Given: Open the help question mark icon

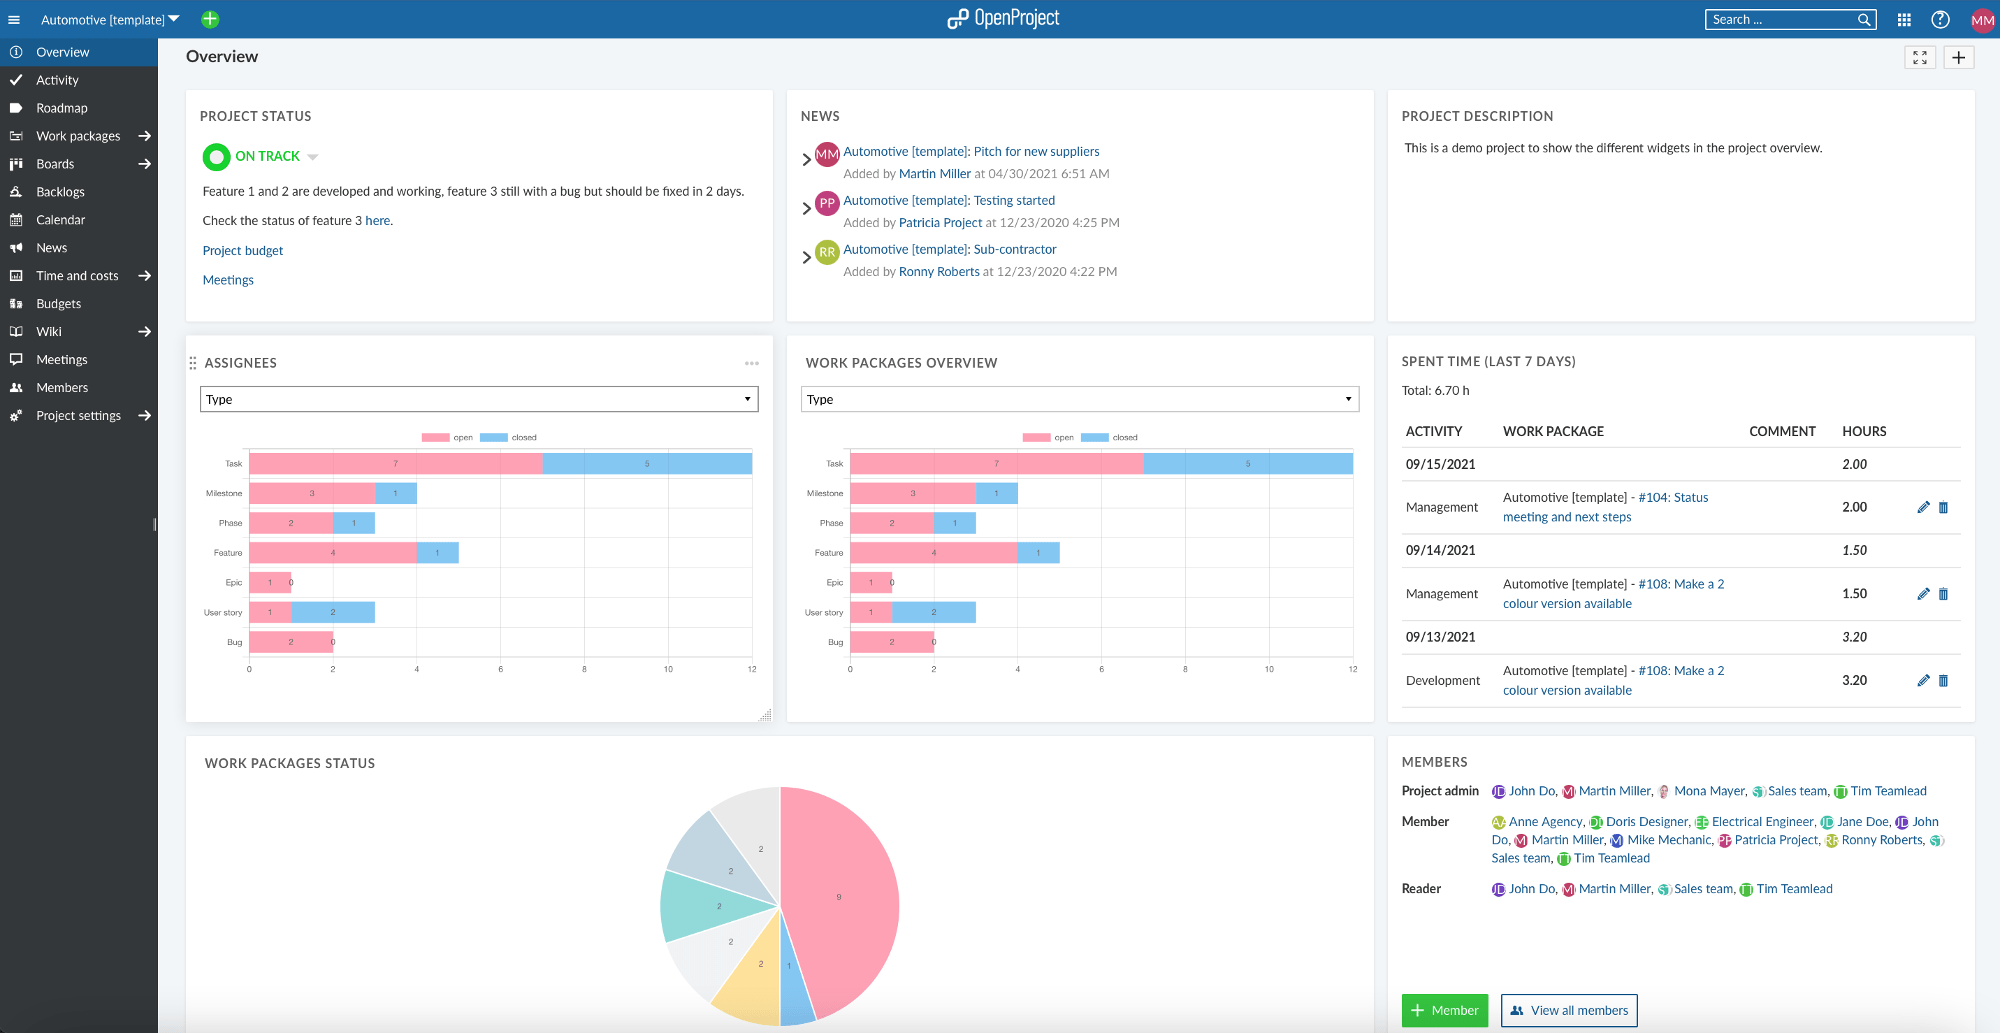Looking at the screenshot, I should [x=1941, y=19].
